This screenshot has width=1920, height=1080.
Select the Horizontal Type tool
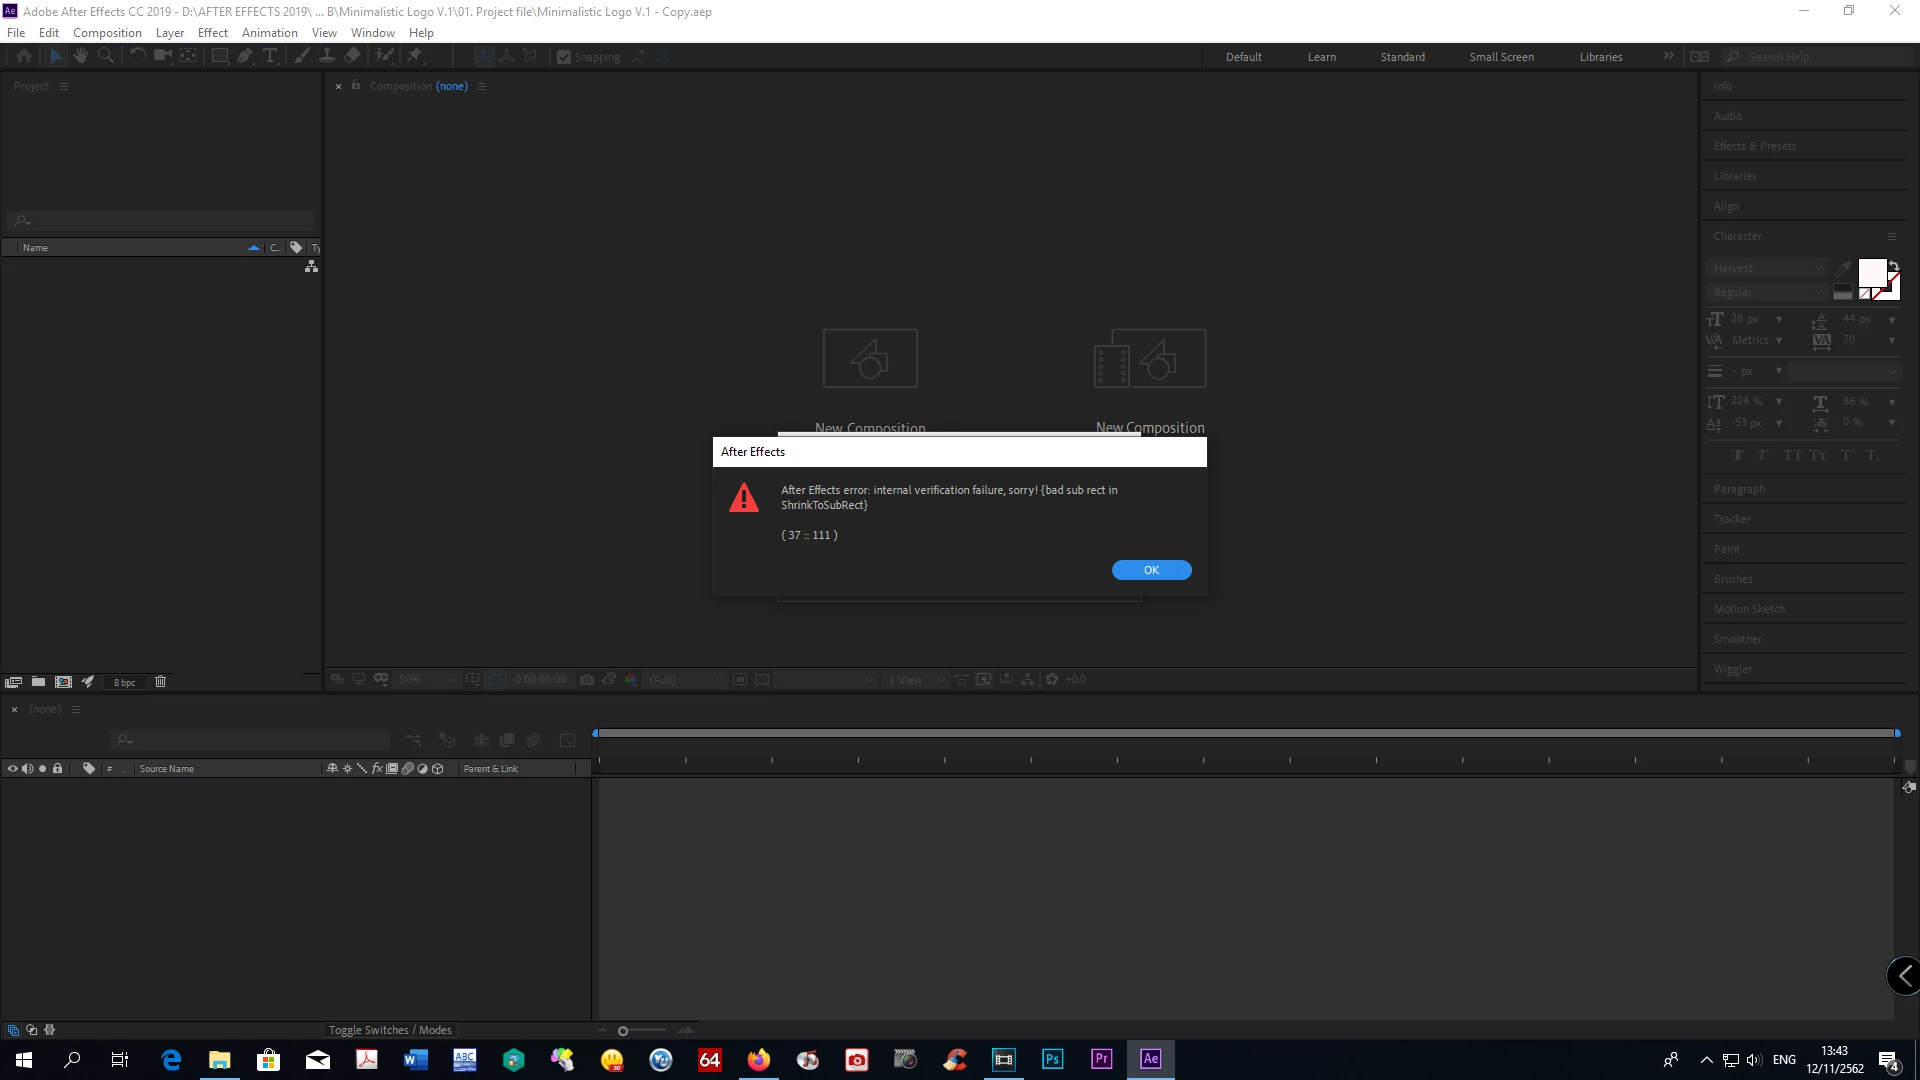270,56
